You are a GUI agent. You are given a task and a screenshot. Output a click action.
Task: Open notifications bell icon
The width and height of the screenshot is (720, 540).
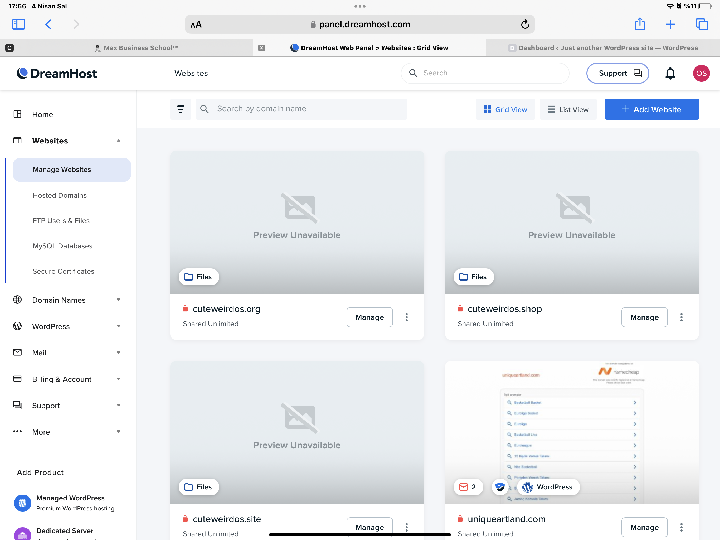click(670, 73)
